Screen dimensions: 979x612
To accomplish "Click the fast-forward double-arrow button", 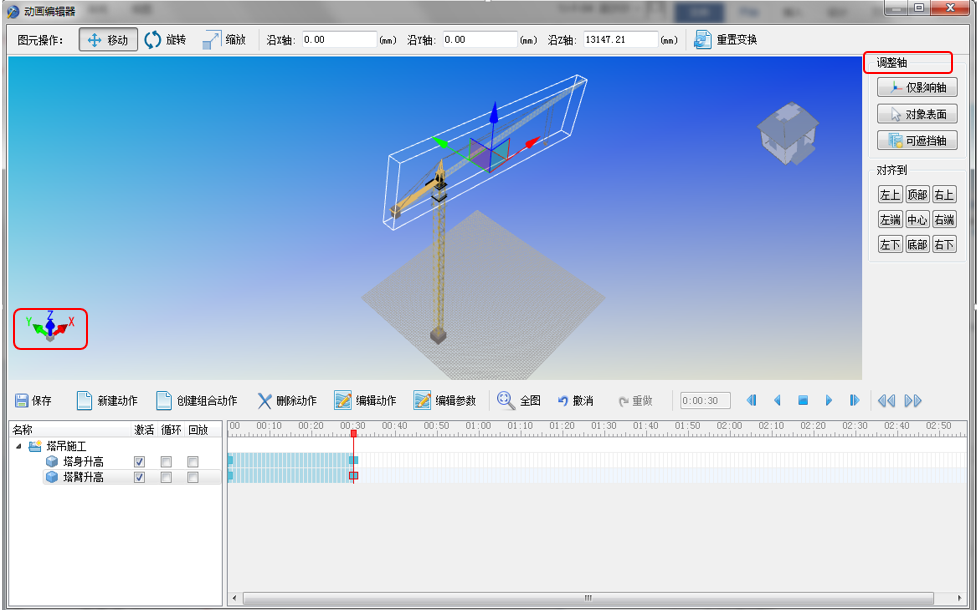I will (913, 400).
